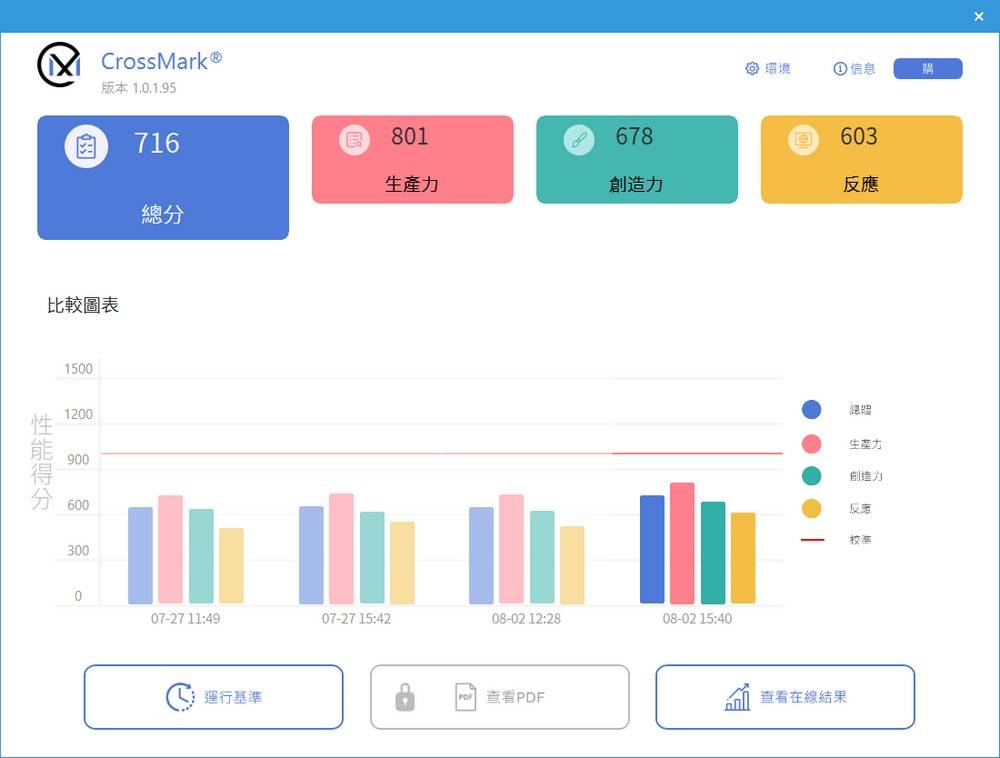Click the CrossMark® title text
1000x758 pixels.
click(161, 61)
